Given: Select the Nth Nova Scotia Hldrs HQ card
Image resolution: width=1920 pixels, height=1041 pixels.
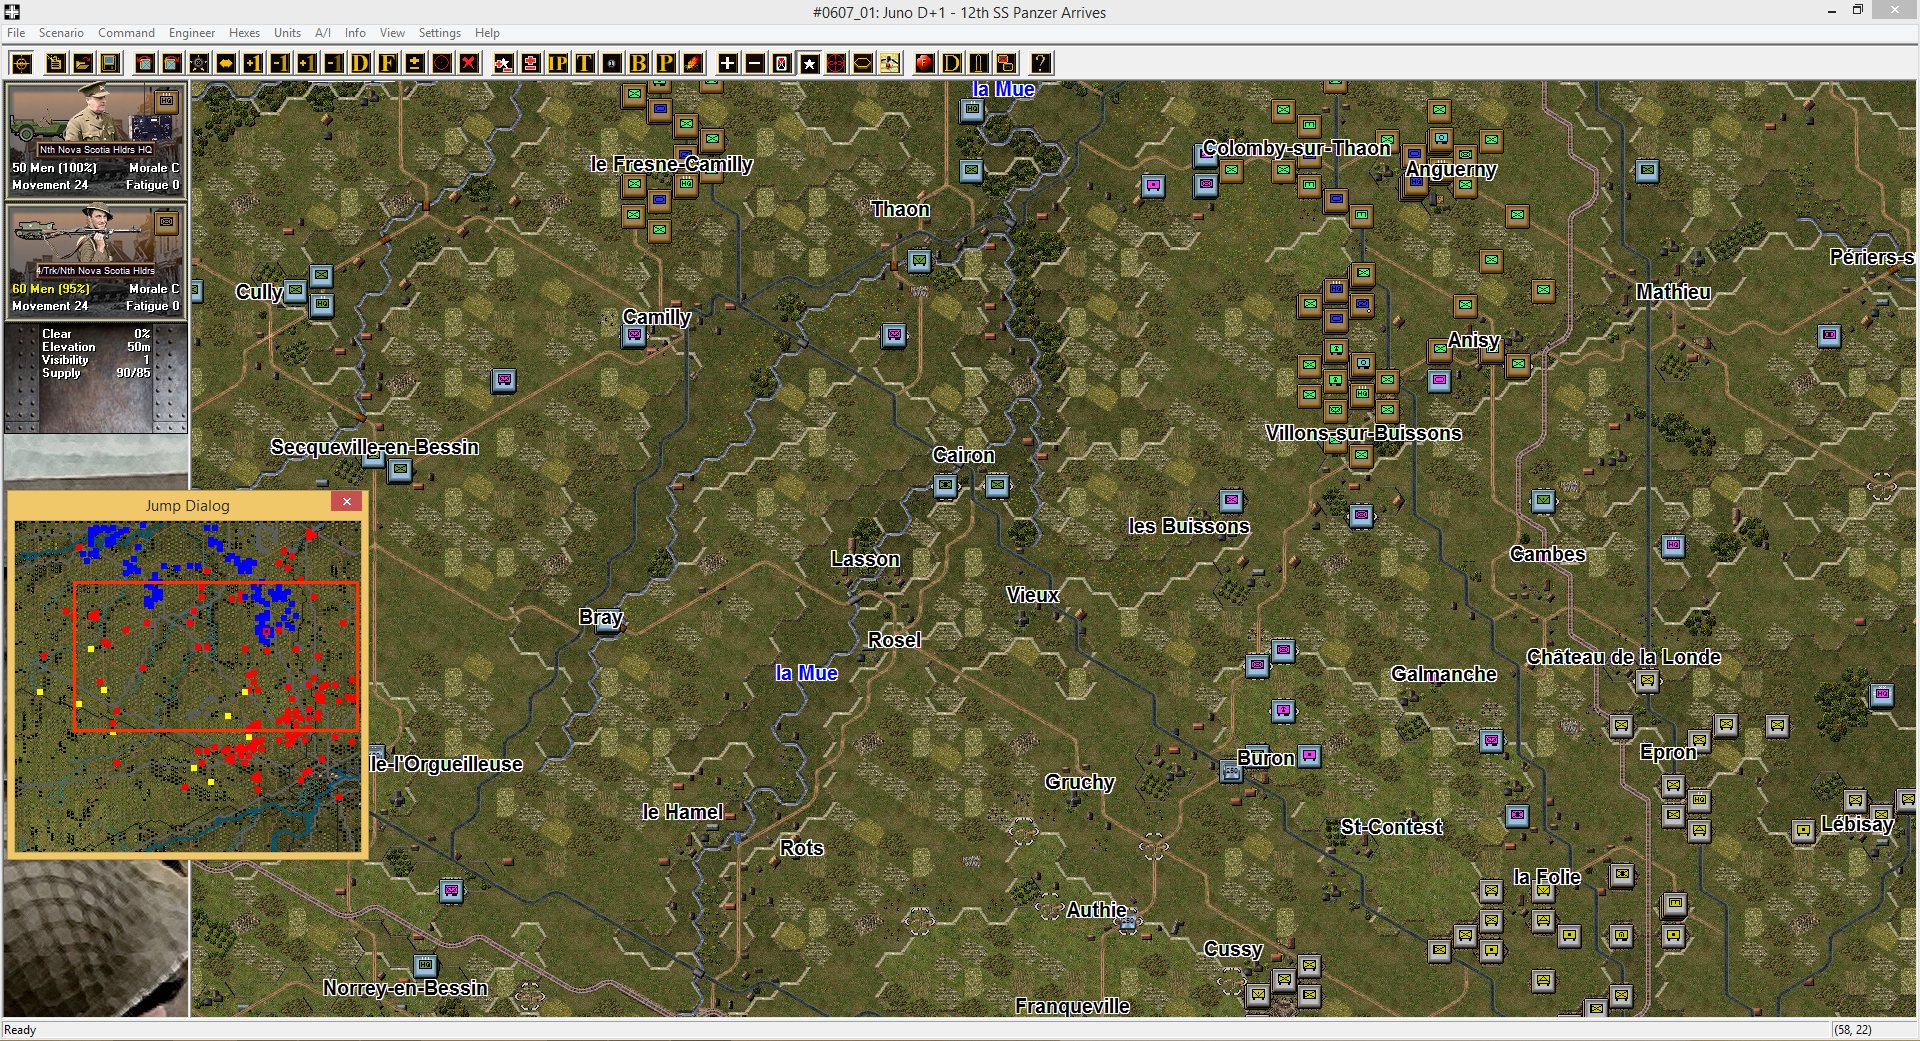Looking at the screenshot, I should [96, 140].
